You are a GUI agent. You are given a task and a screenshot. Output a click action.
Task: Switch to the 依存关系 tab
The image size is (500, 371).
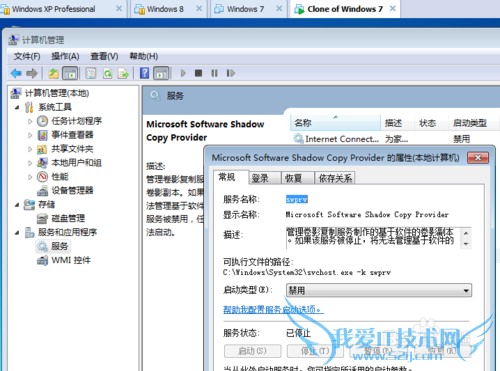pyautogui.click(x=335, y=178)
